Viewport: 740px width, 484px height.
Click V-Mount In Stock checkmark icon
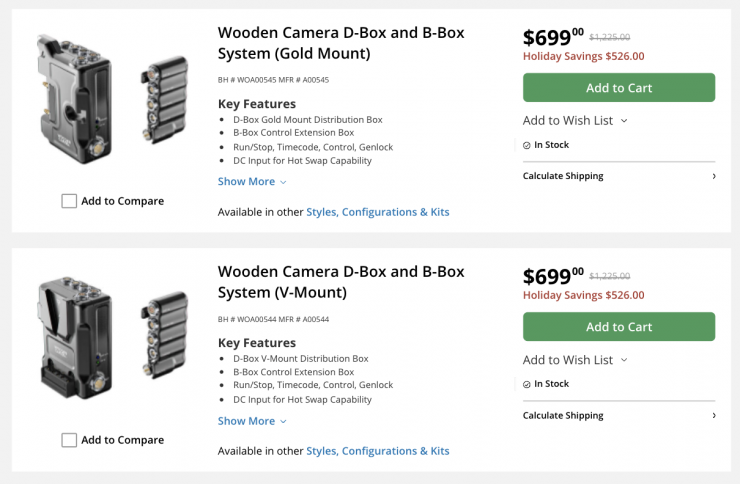tap(527, 384)
